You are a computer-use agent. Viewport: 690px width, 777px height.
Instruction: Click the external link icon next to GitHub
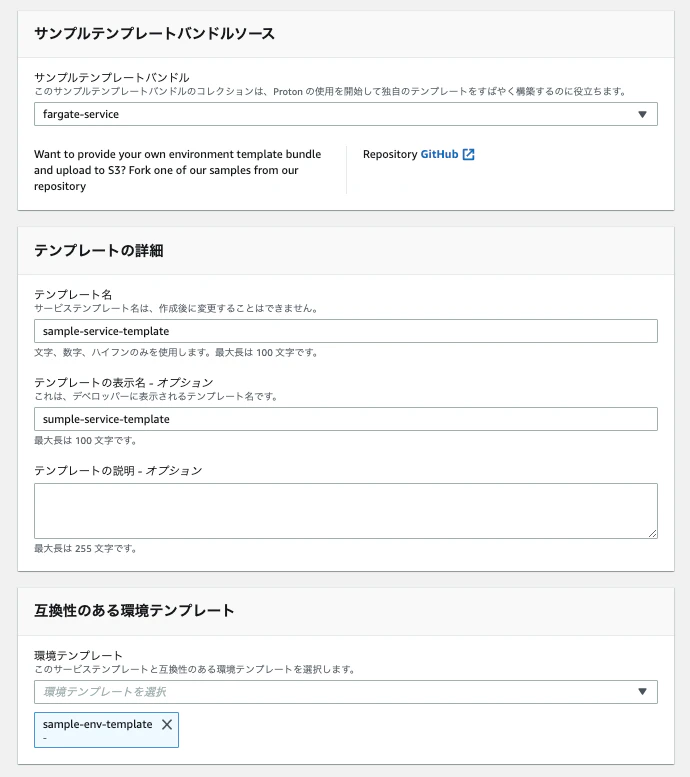[x=468, y=154]
